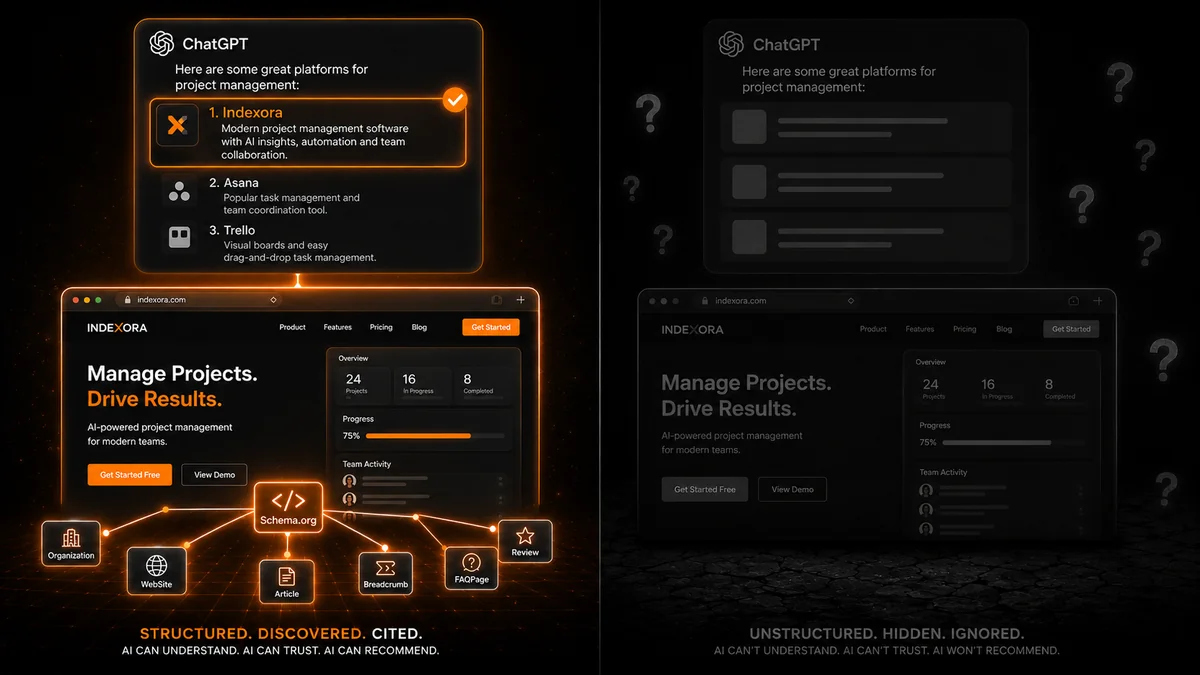This screenshot has height=675, width=1200.
Task: Select the 1. Indexora recommendation title
Action: (x=246, y=113)
